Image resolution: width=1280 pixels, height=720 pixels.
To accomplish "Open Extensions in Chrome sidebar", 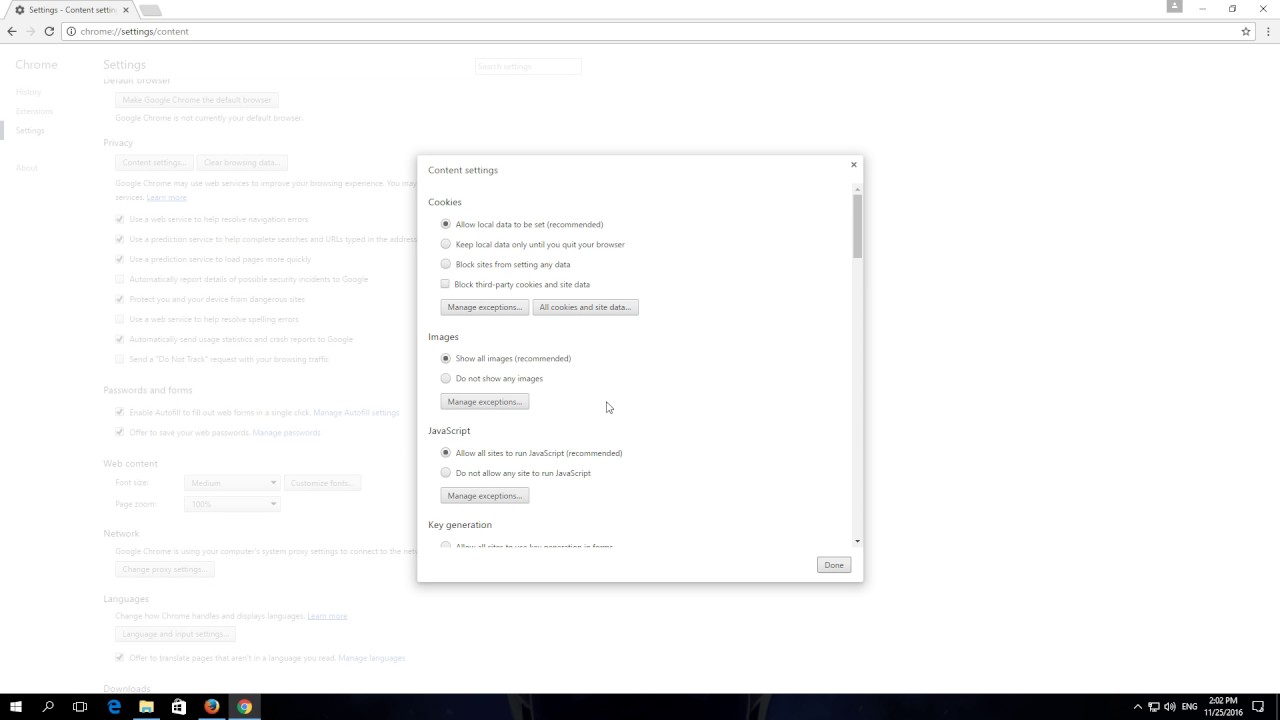I will tap(34, 111).
